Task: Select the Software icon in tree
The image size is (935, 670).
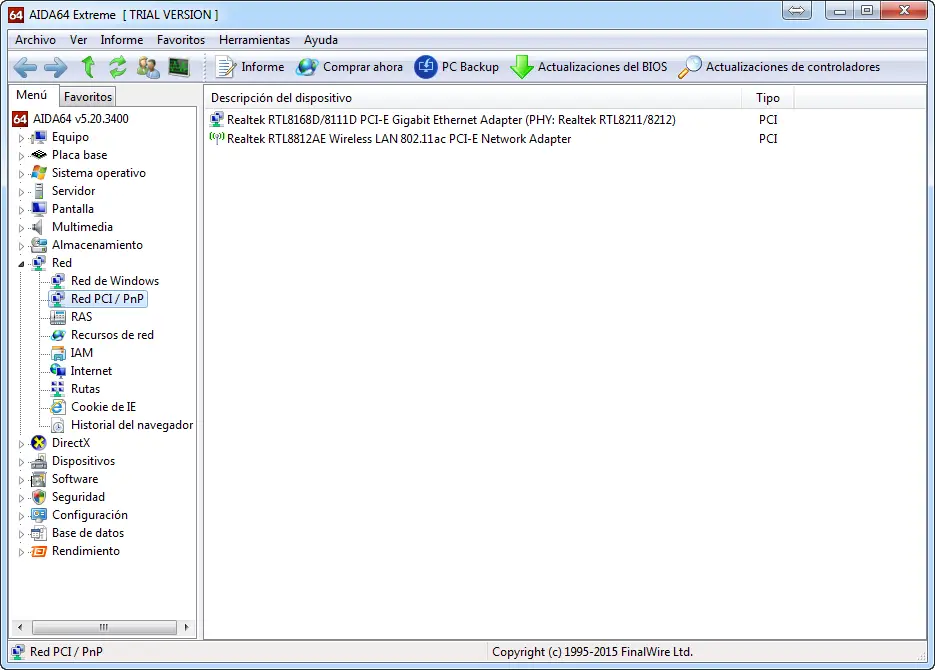Action: [39, 479]
